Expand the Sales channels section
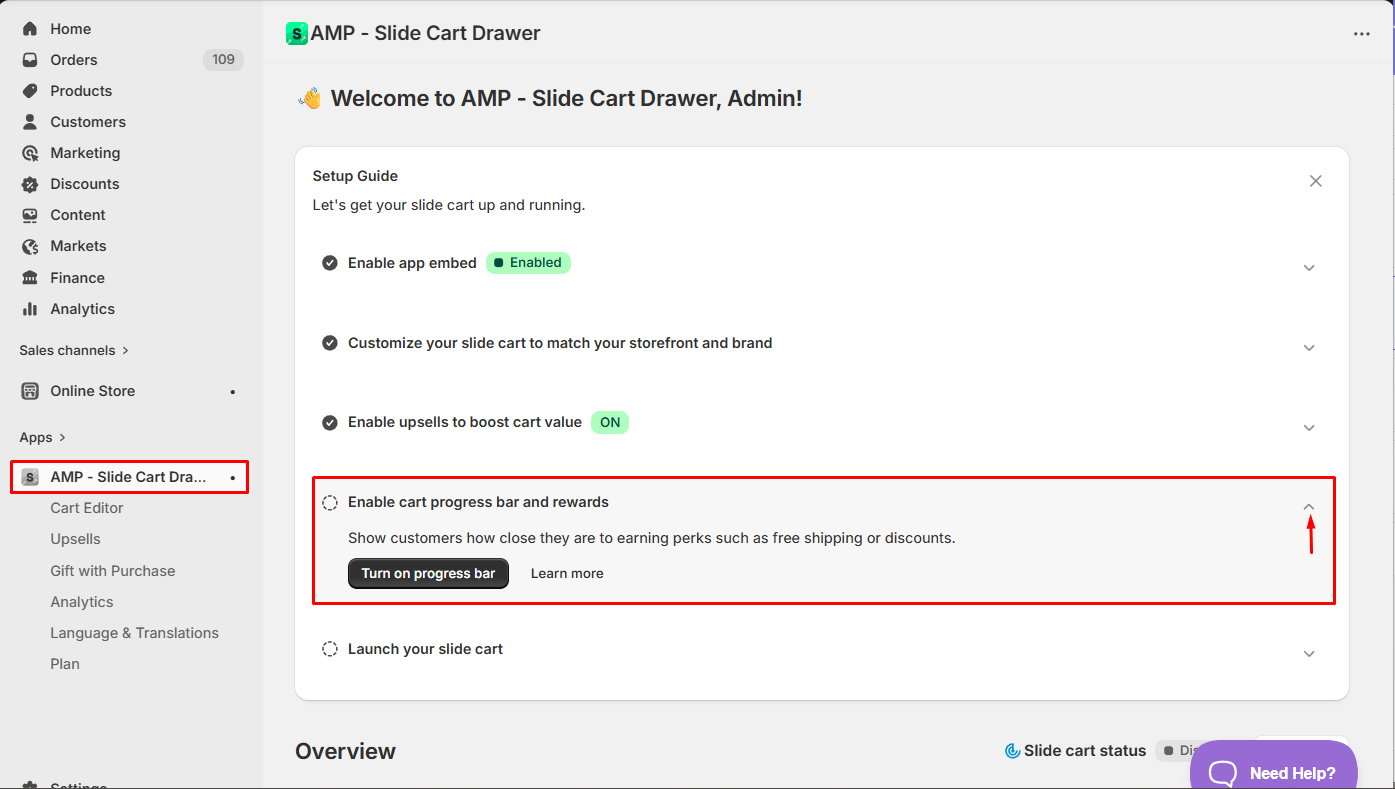 coord(74,350)
